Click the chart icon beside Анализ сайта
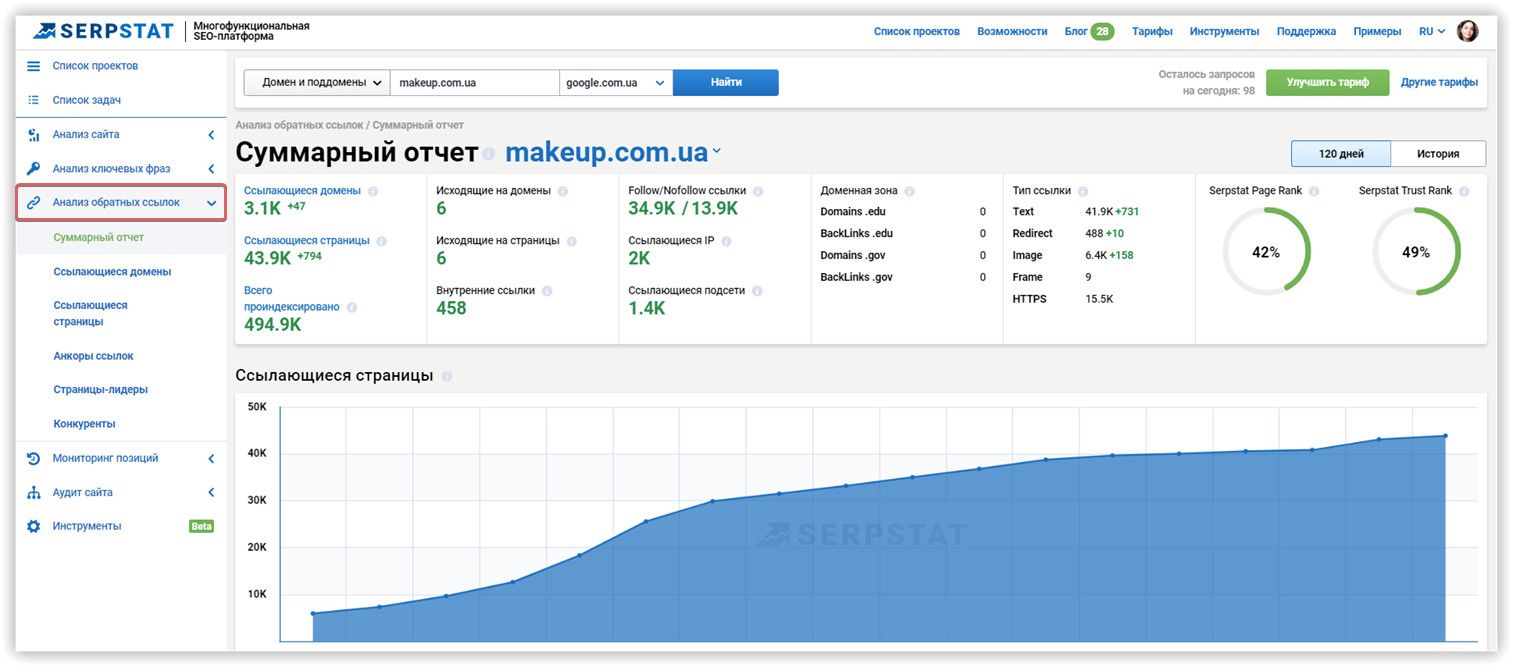The height and width of the screenshot is (667, 1513). (x=34, y=135)
